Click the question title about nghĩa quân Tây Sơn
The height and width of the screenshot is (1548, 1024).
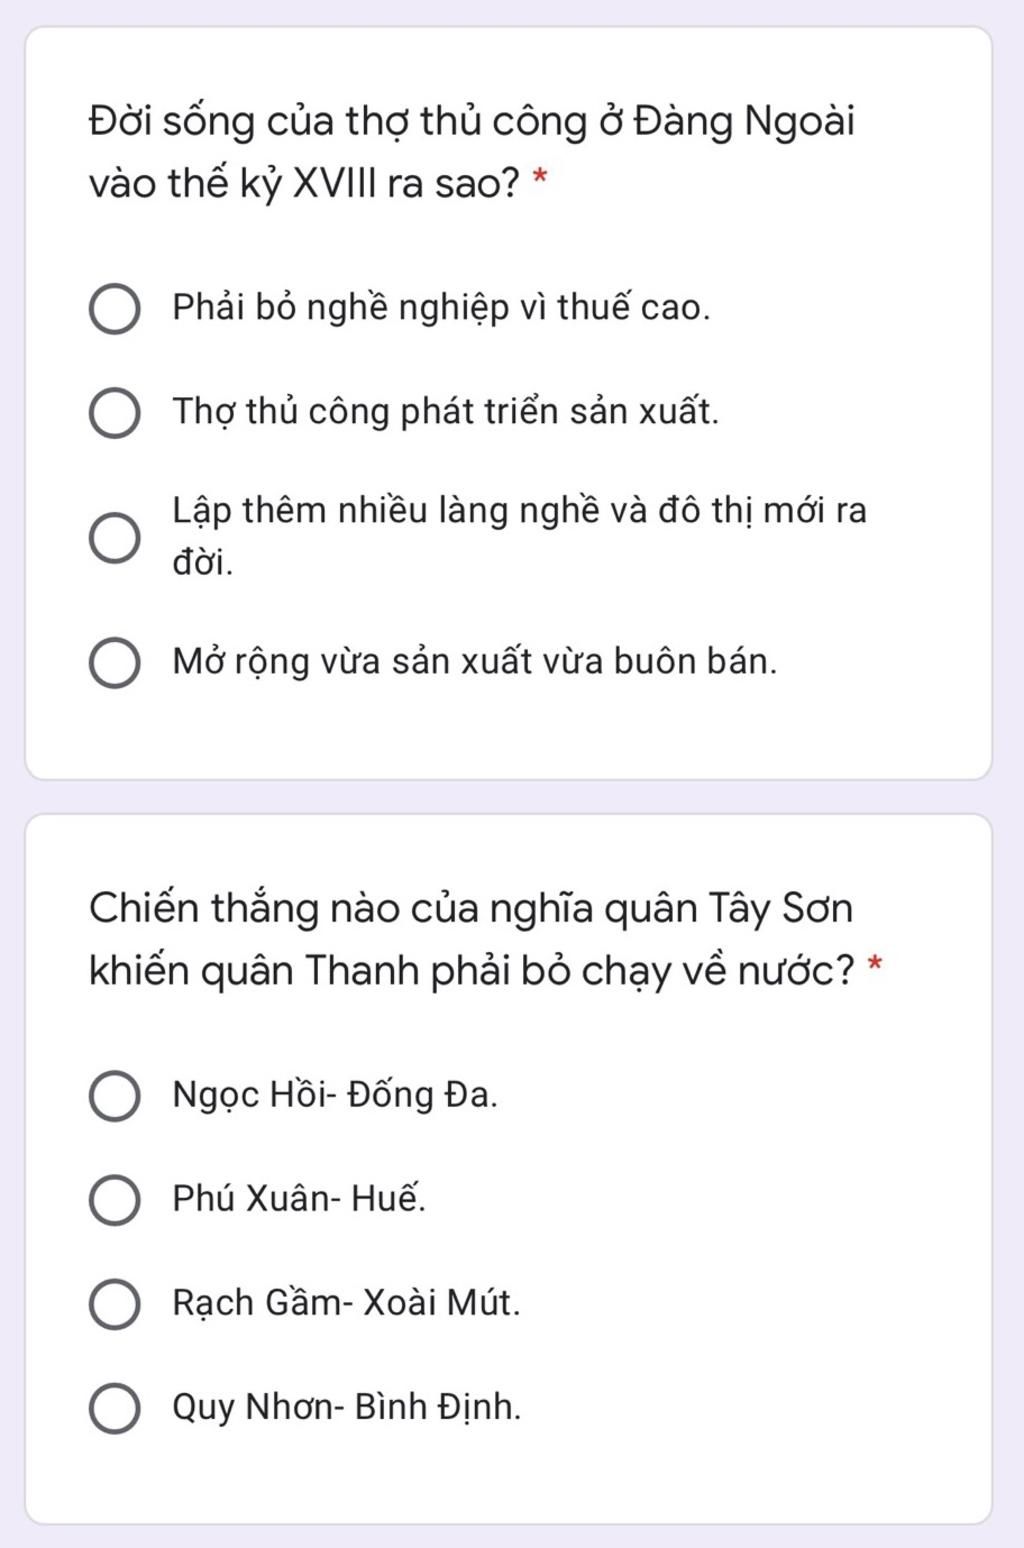(471, 940)
